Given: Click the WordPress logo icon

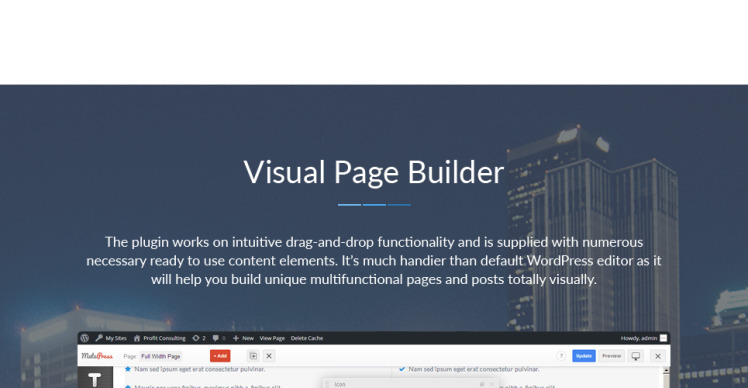Looking at the screenshot, I should 85,338.
